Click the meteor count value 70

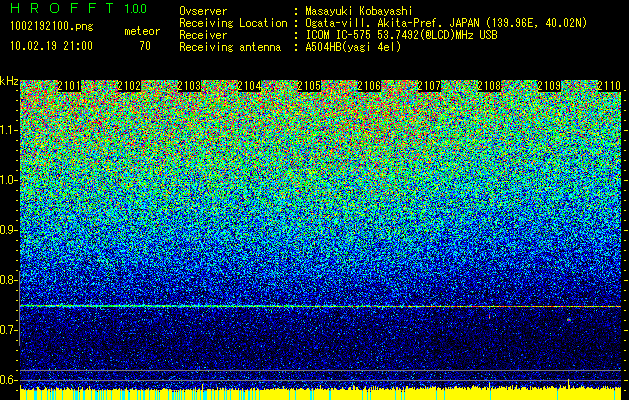145,46
